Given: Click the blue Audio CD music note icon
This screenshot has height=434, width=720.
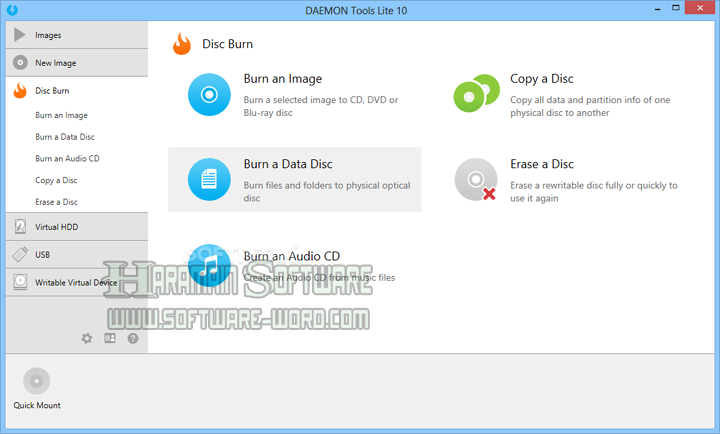Looking at the screenshot, I should click(209, 265).
